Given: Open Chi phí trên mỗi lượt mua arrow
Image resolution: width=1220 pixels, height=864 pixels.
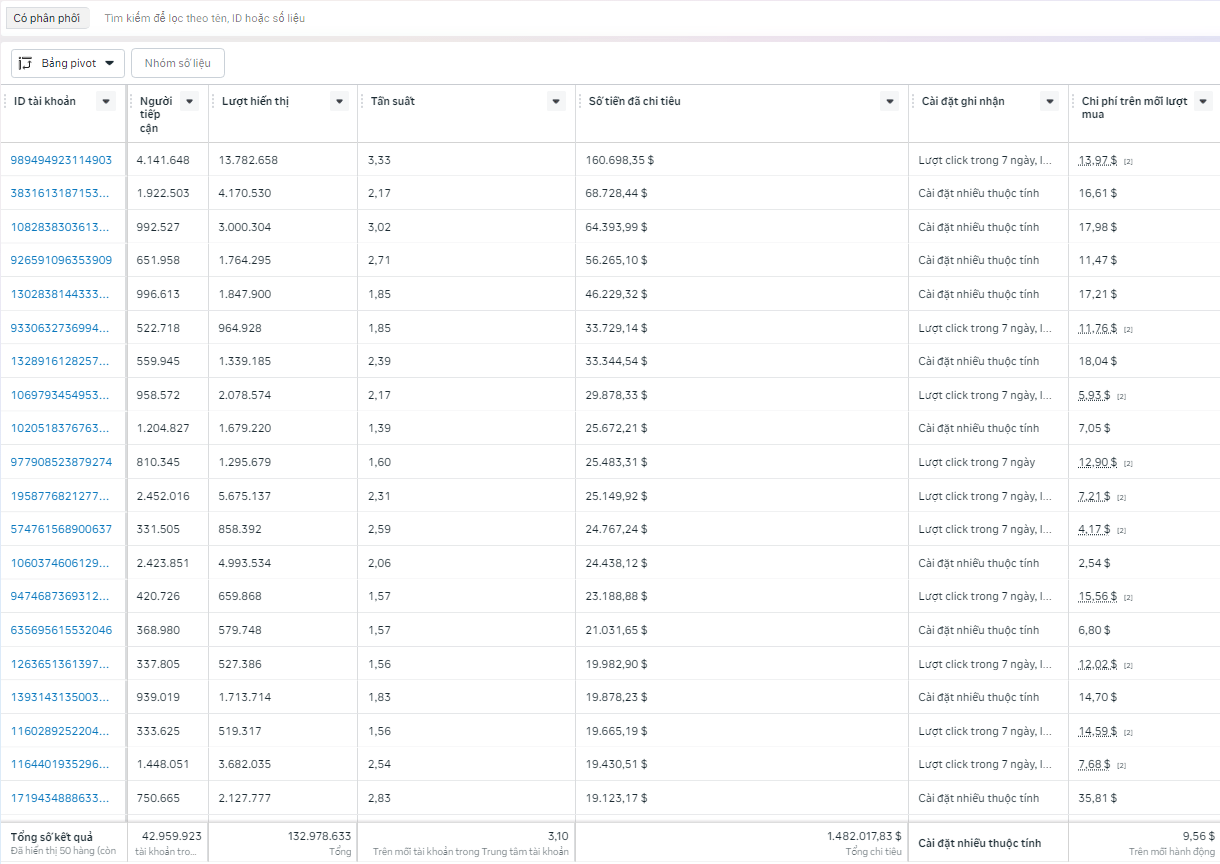Looking at the screenshot, I should (1203, 101).
